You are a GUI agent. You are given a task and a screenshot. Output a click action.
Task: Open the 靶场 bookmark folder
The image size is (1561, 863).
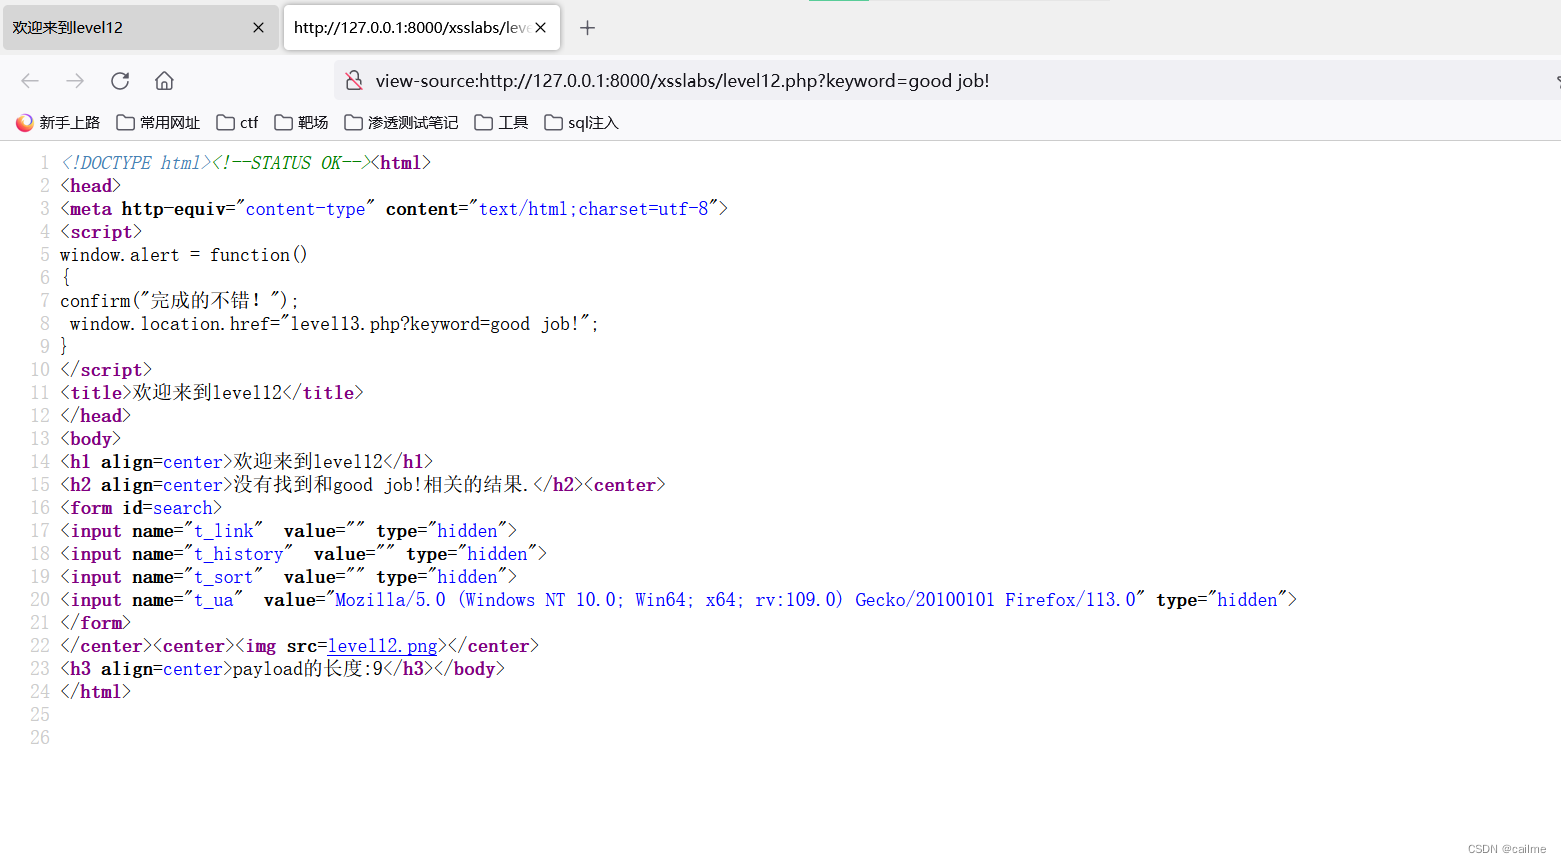[301, 123]
